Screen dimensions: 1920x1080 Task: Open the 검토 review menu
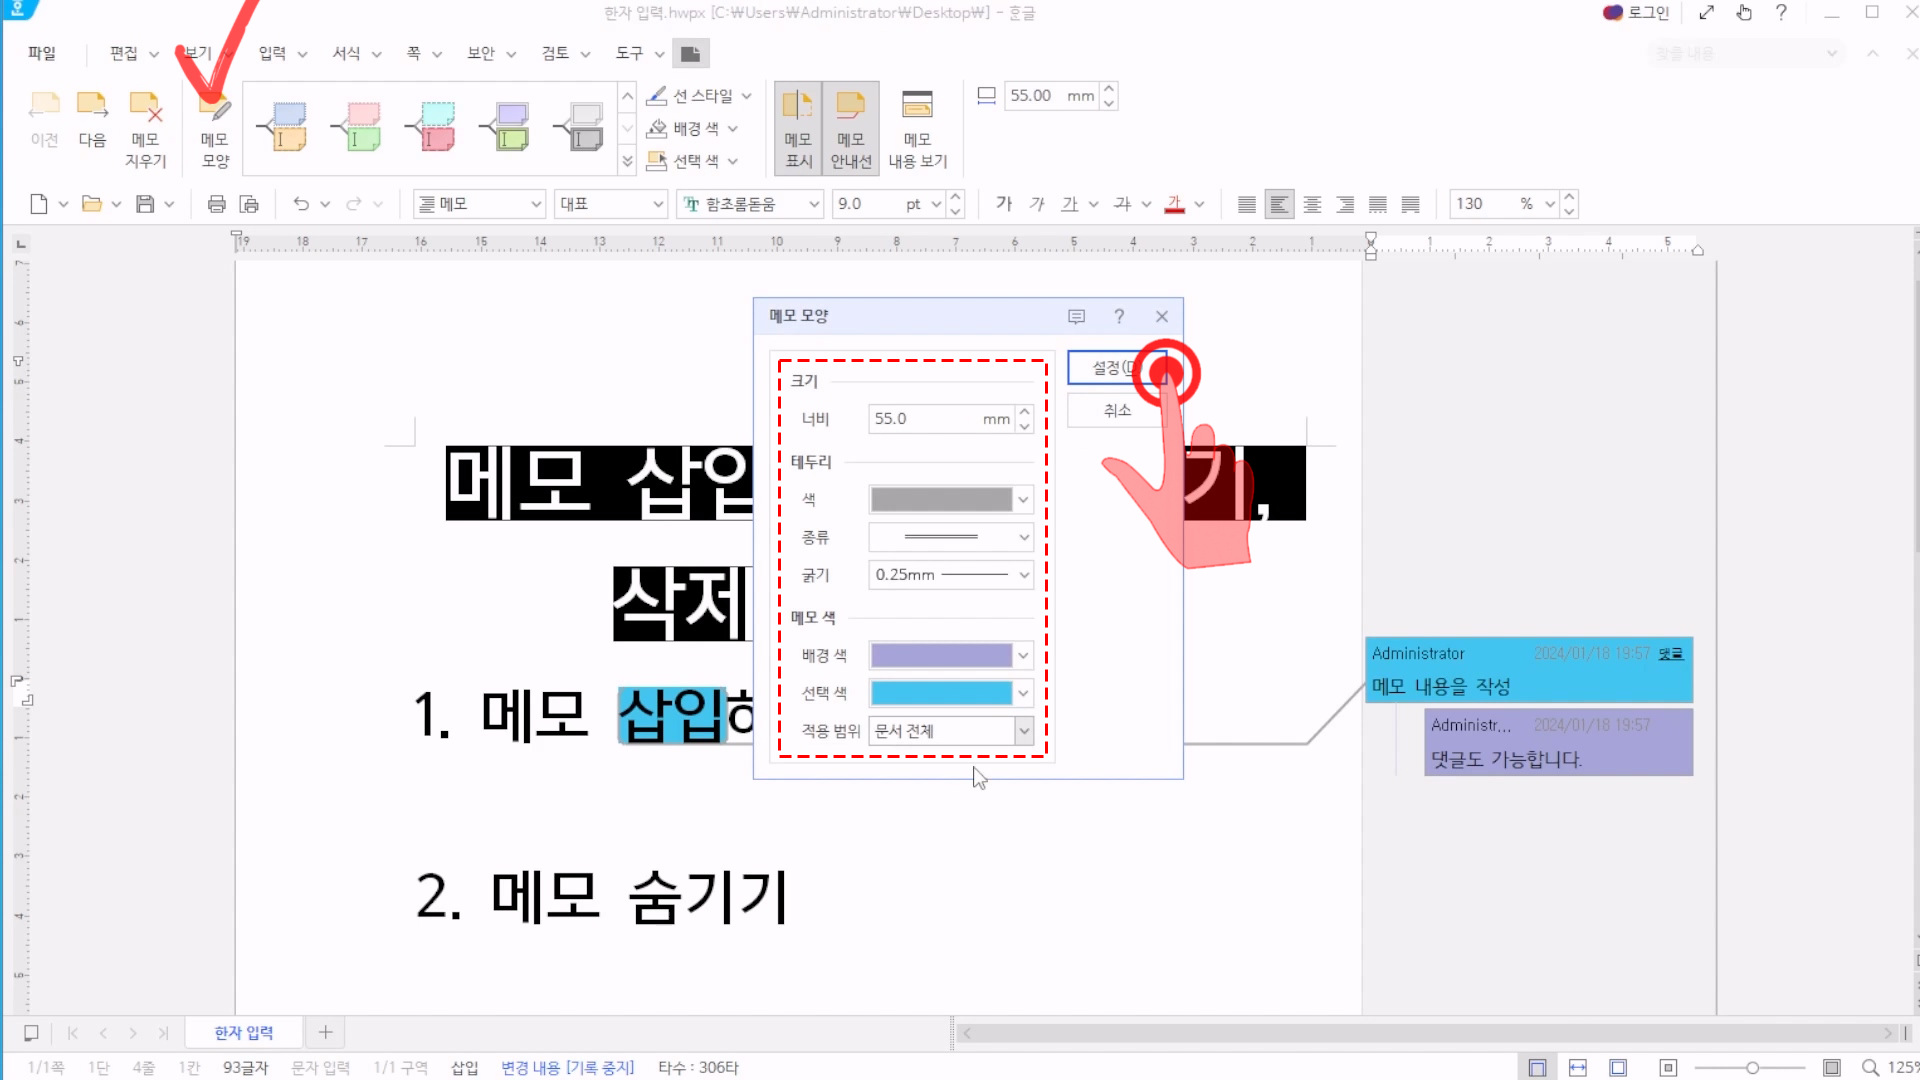pyautogui.click(x=555, y=53)
